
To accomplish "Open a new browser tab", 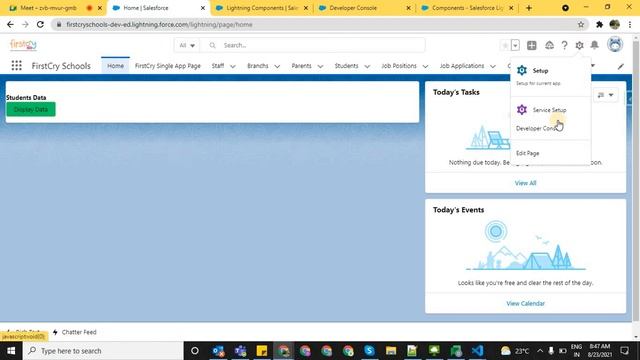I will 529,8.
